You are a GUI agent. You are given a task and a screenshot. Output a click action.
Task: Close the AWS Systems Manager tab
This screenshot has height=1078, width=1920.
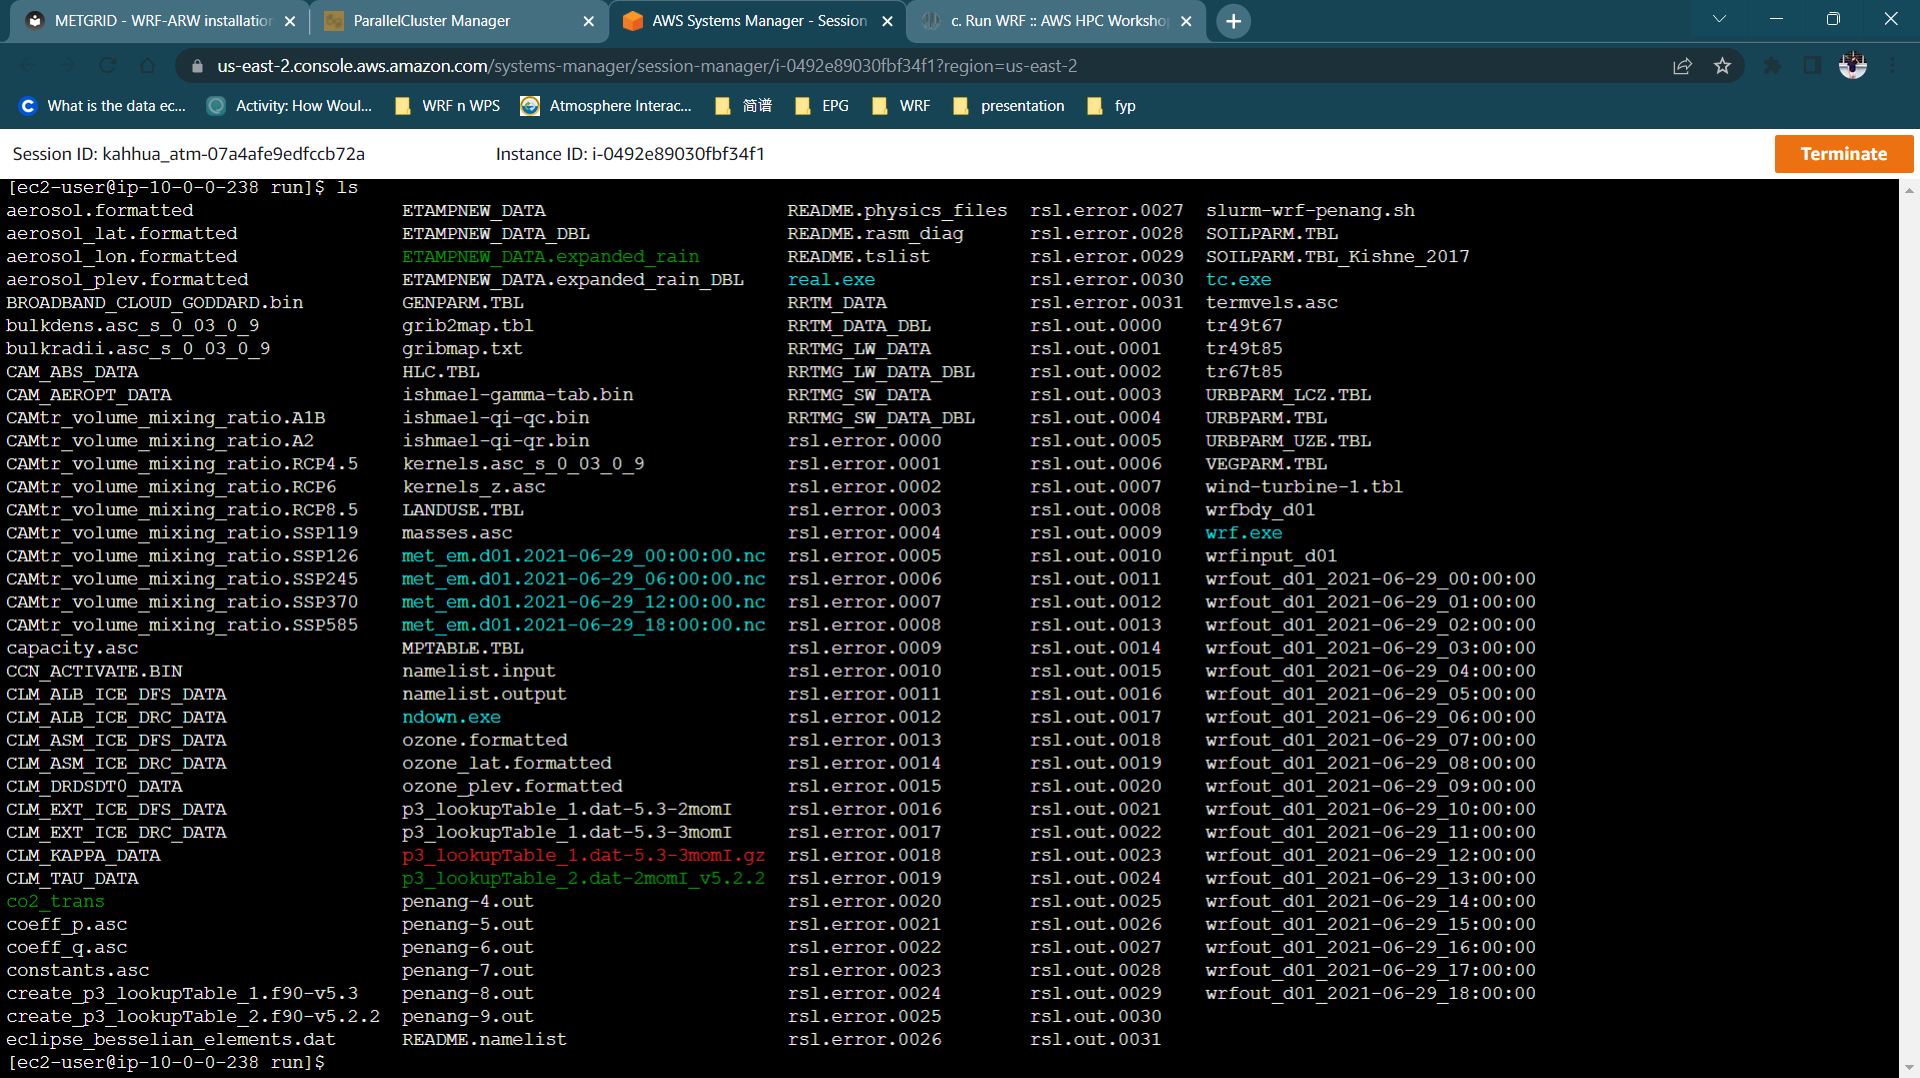click(887, 21)
